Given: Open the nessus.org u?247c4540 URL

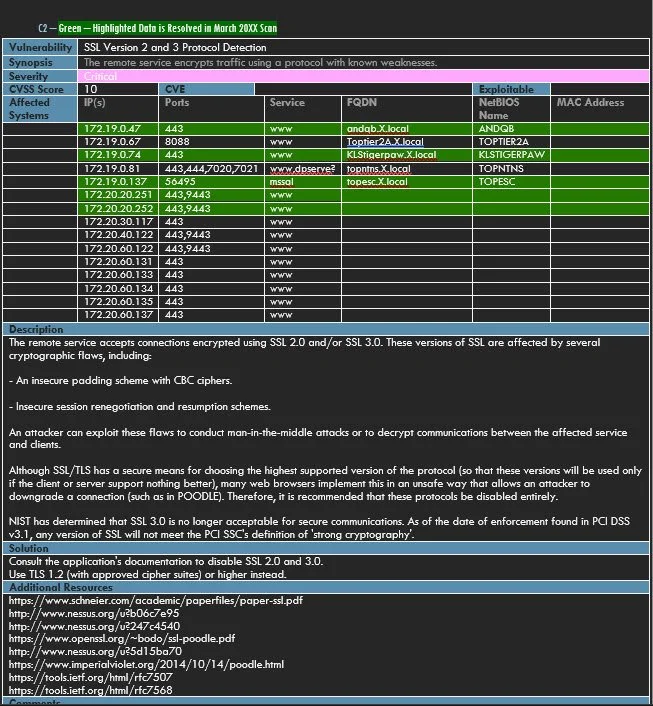Looking at the screenshot, I should 94,626.
